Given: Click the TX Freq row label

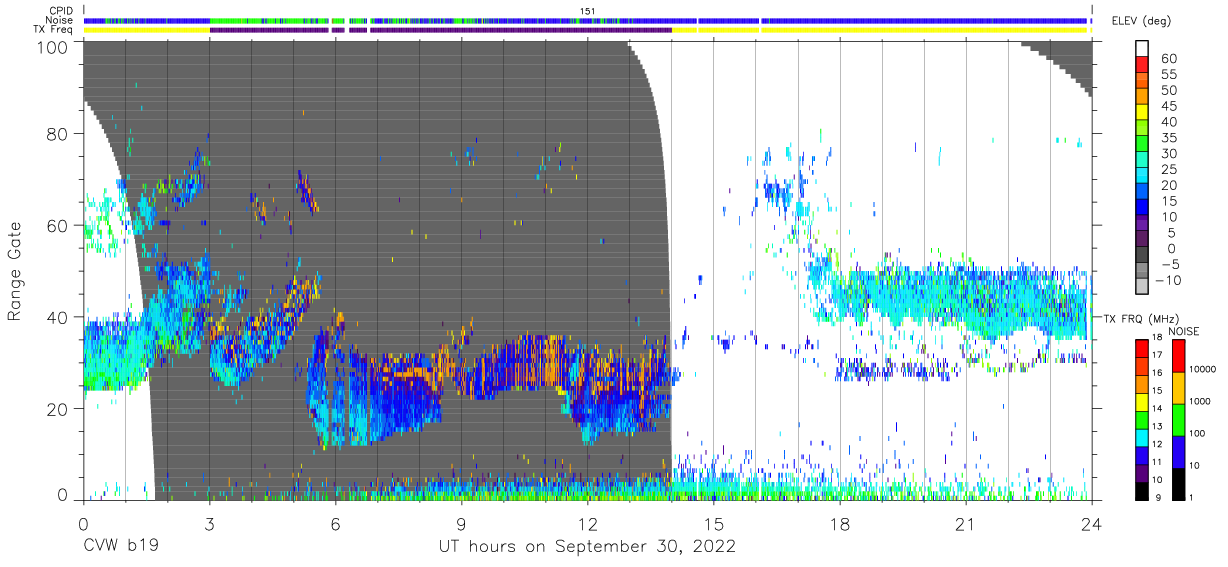Looking at the screenshot, I should (x=55, y=29).
